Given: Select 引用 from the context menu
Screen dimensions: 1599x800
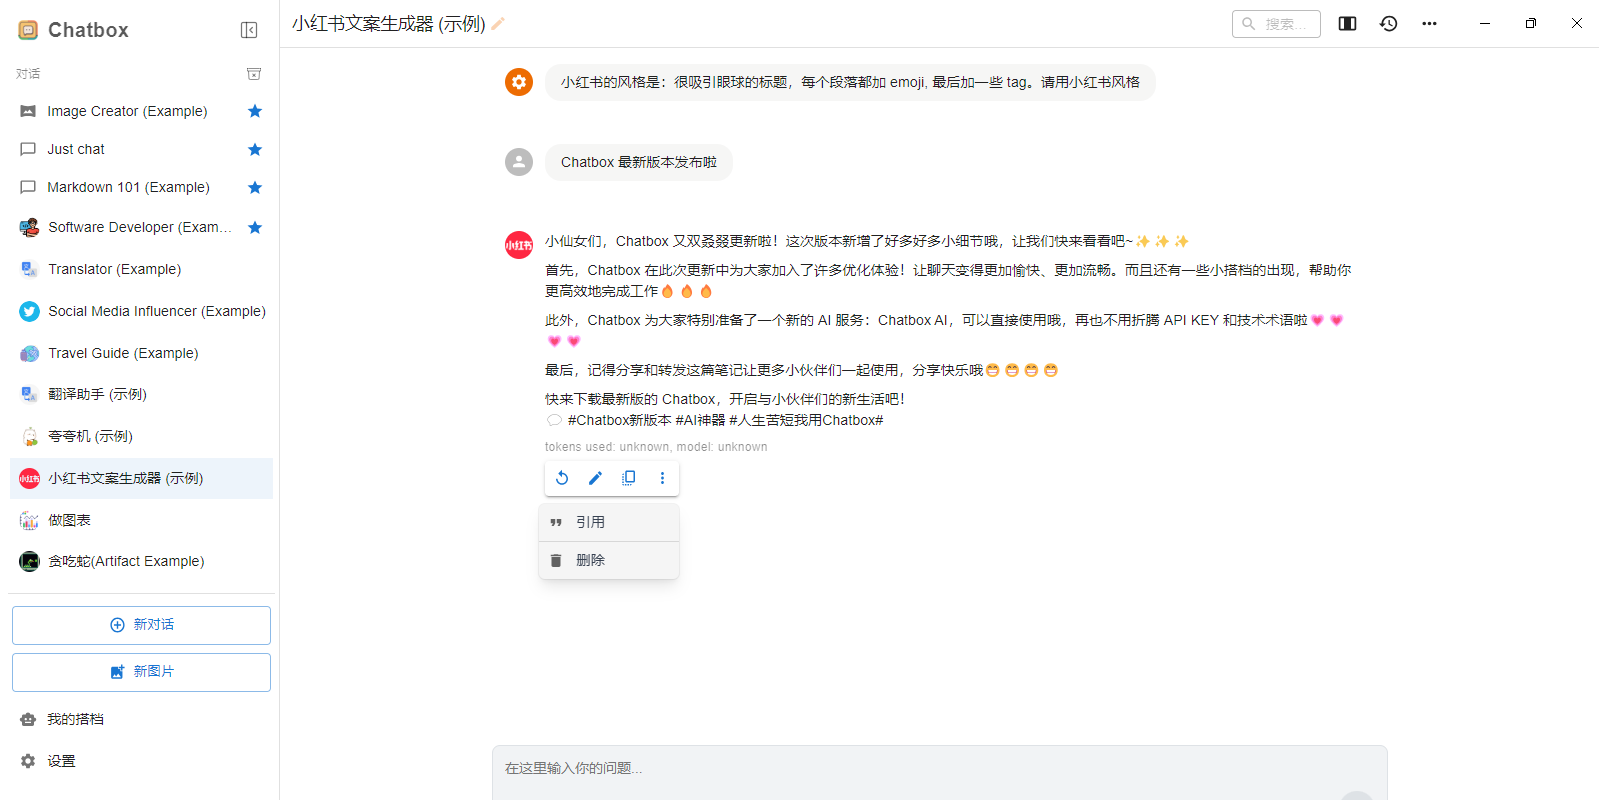Looking at the screenshot, I should tap(591, 521).
